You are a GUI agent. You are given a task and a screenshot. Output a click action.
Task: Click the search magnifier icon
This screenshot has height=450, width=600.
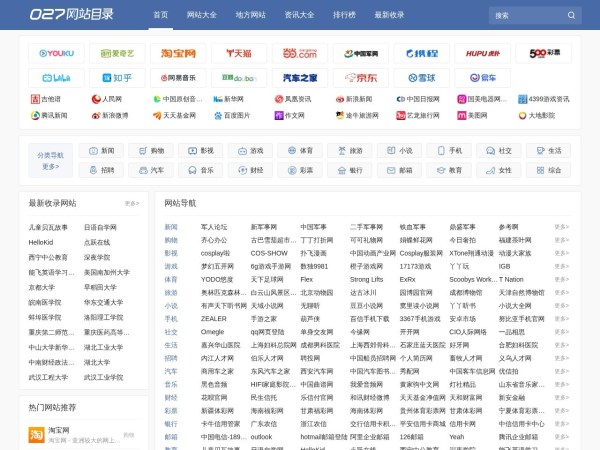click(571, 15)
